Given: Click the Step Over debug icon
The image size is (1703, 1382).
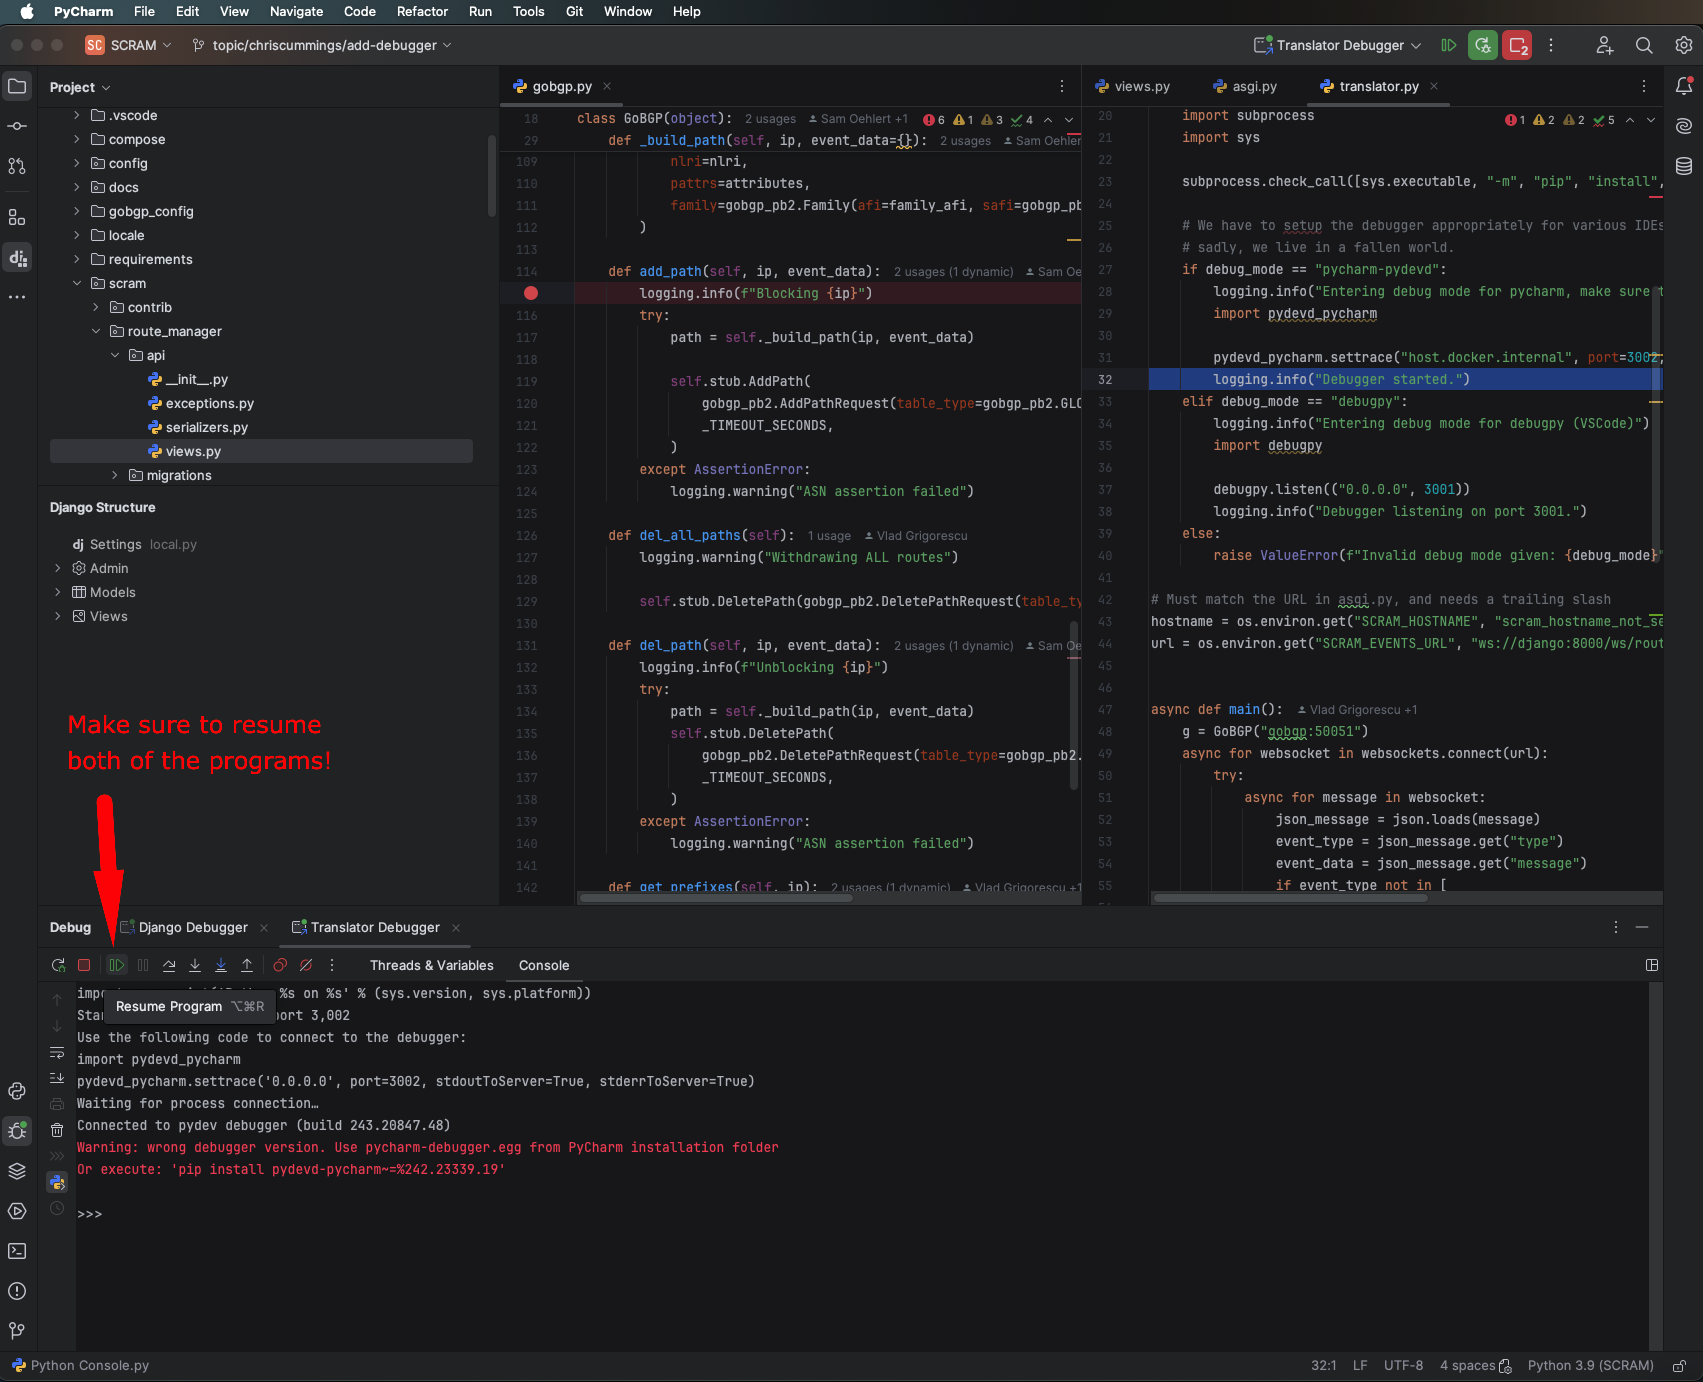Looking at the screenshot, I should [x=169, y=965].
